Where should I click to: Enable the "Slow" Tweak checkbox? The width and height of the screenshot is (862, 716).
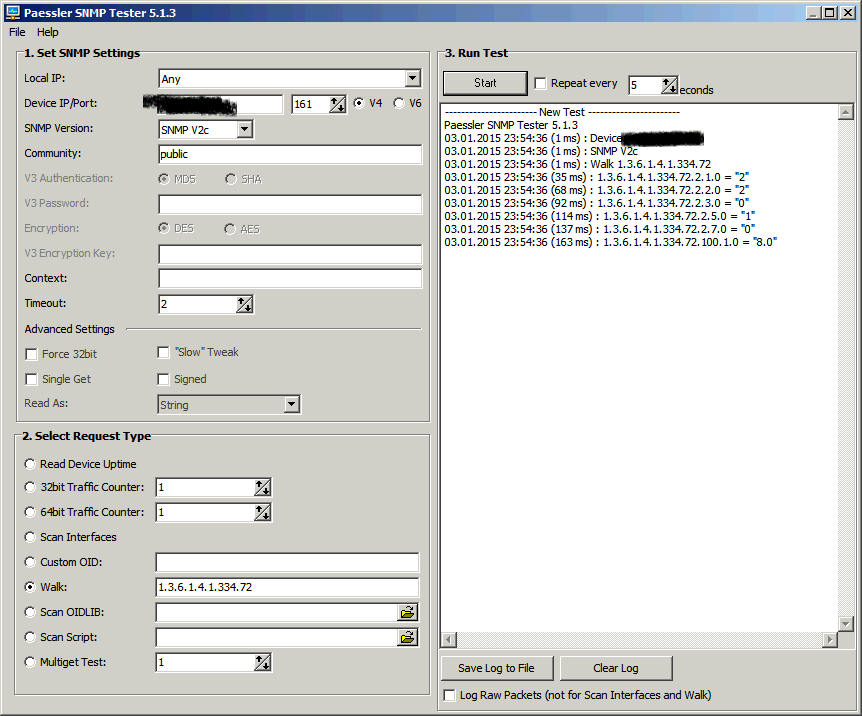tap(163, 352)
